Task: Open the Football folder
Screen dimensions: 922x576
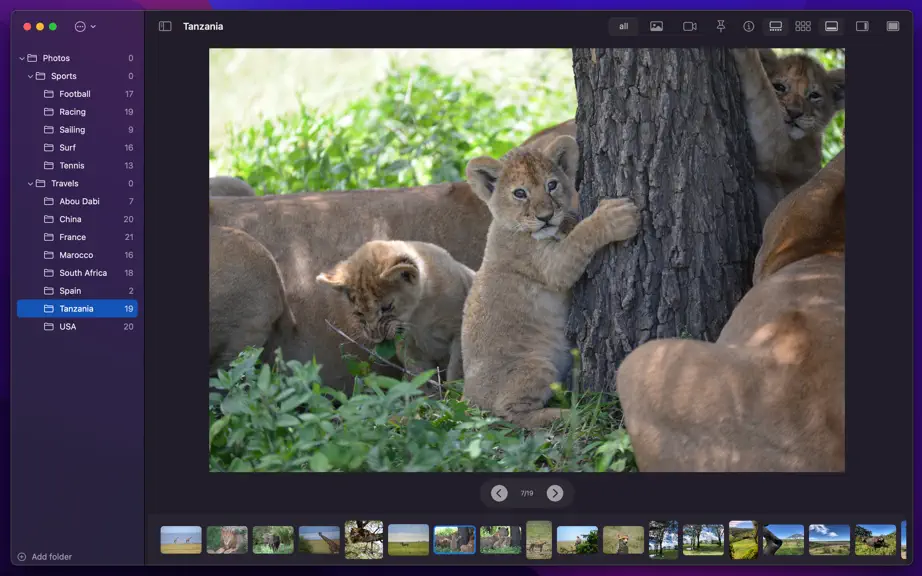Action: [x=77, y=94]
